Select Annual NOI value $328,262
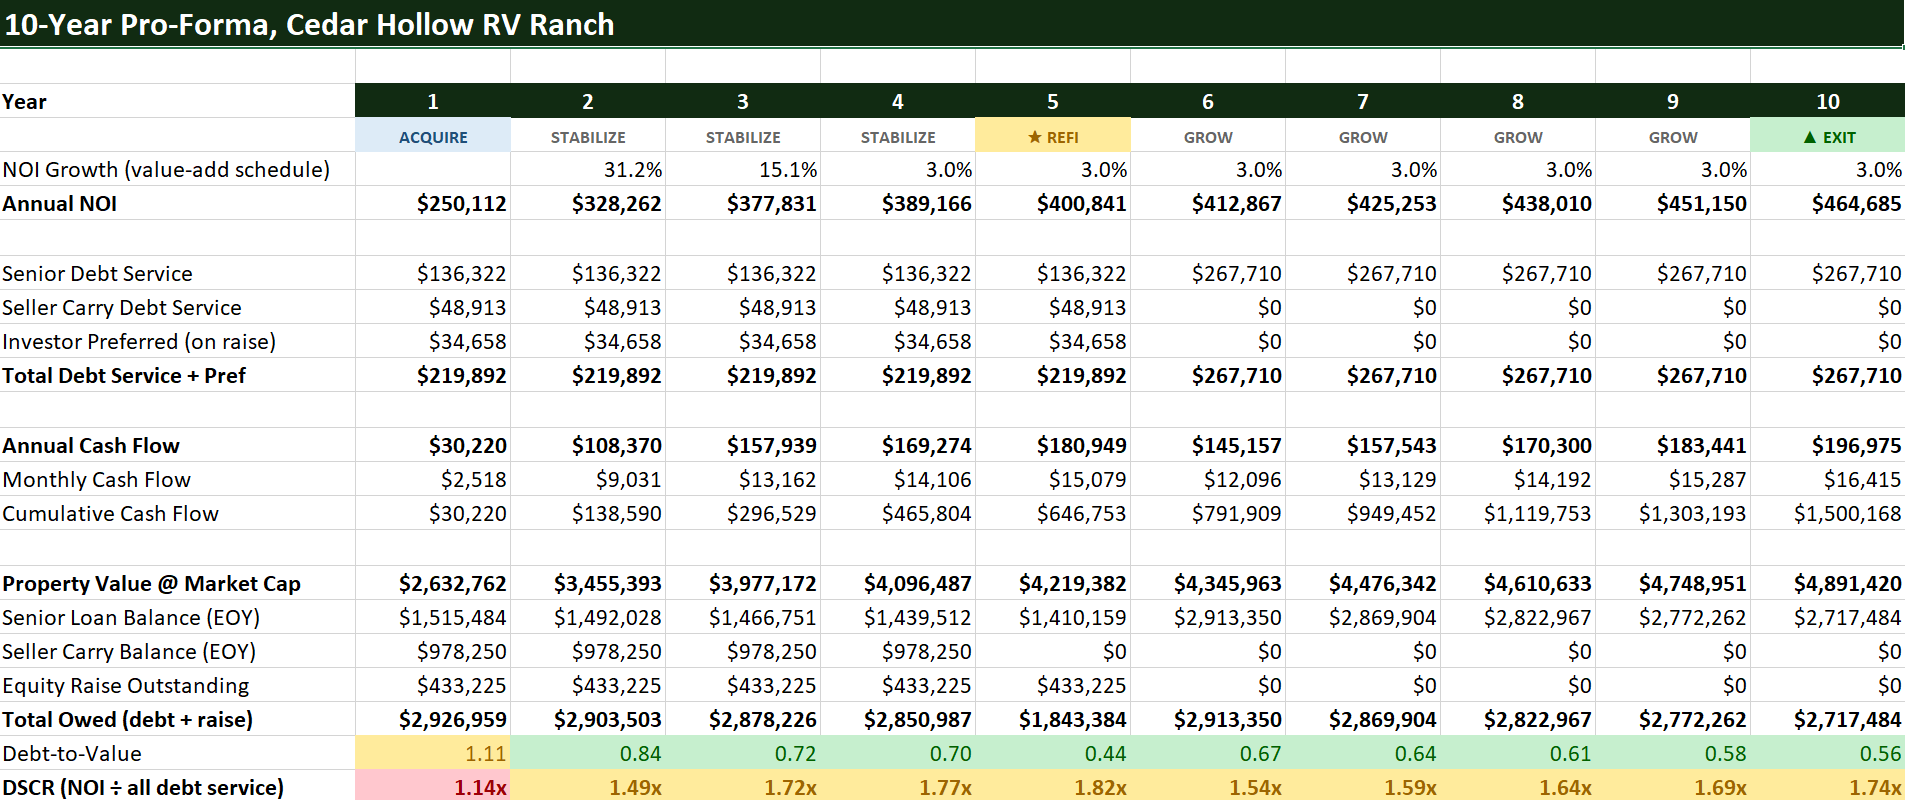1905x800 pixels. 588,204
